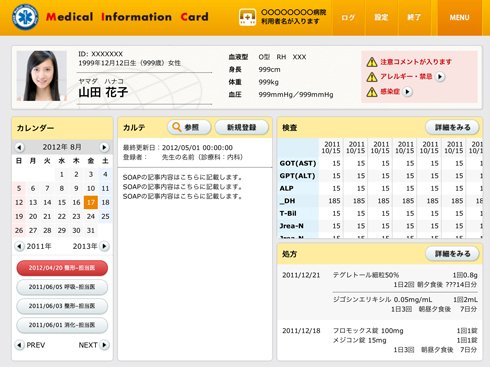Open 詳細をみる for 検査 panel

click(x=452, y=127)
